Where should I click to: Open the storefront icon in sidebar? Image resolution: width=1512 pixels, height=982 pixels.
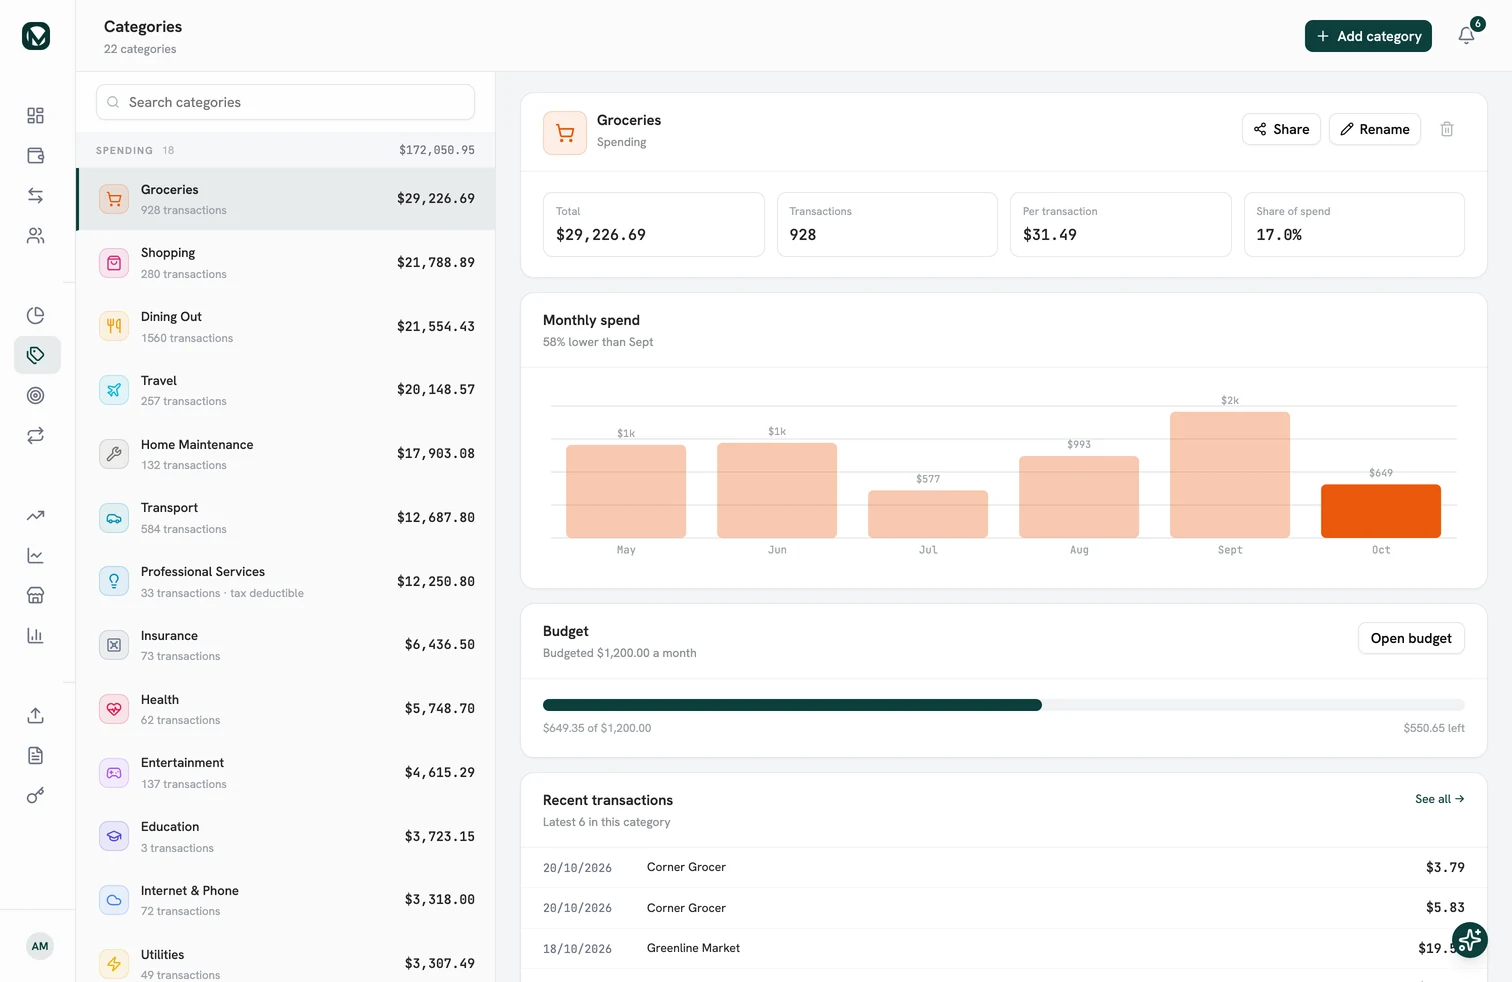point(36,596)
